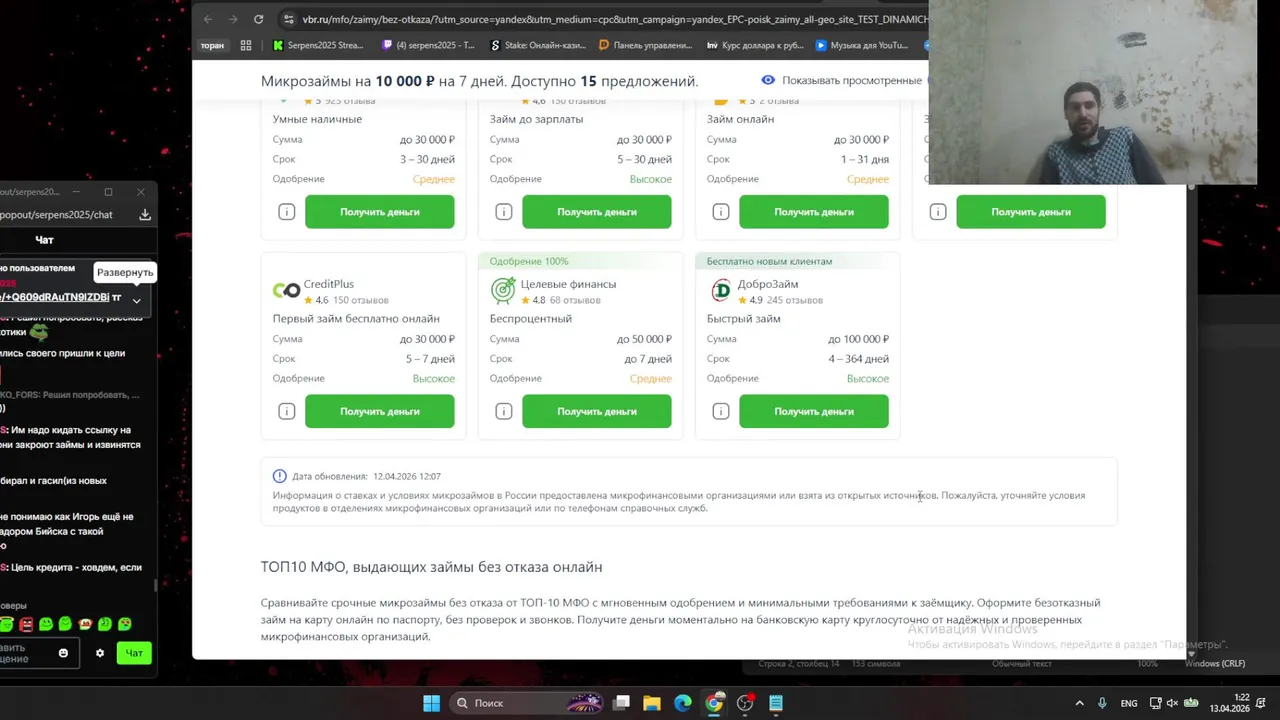Click microphone icon in system tray

pos(1102,703)
